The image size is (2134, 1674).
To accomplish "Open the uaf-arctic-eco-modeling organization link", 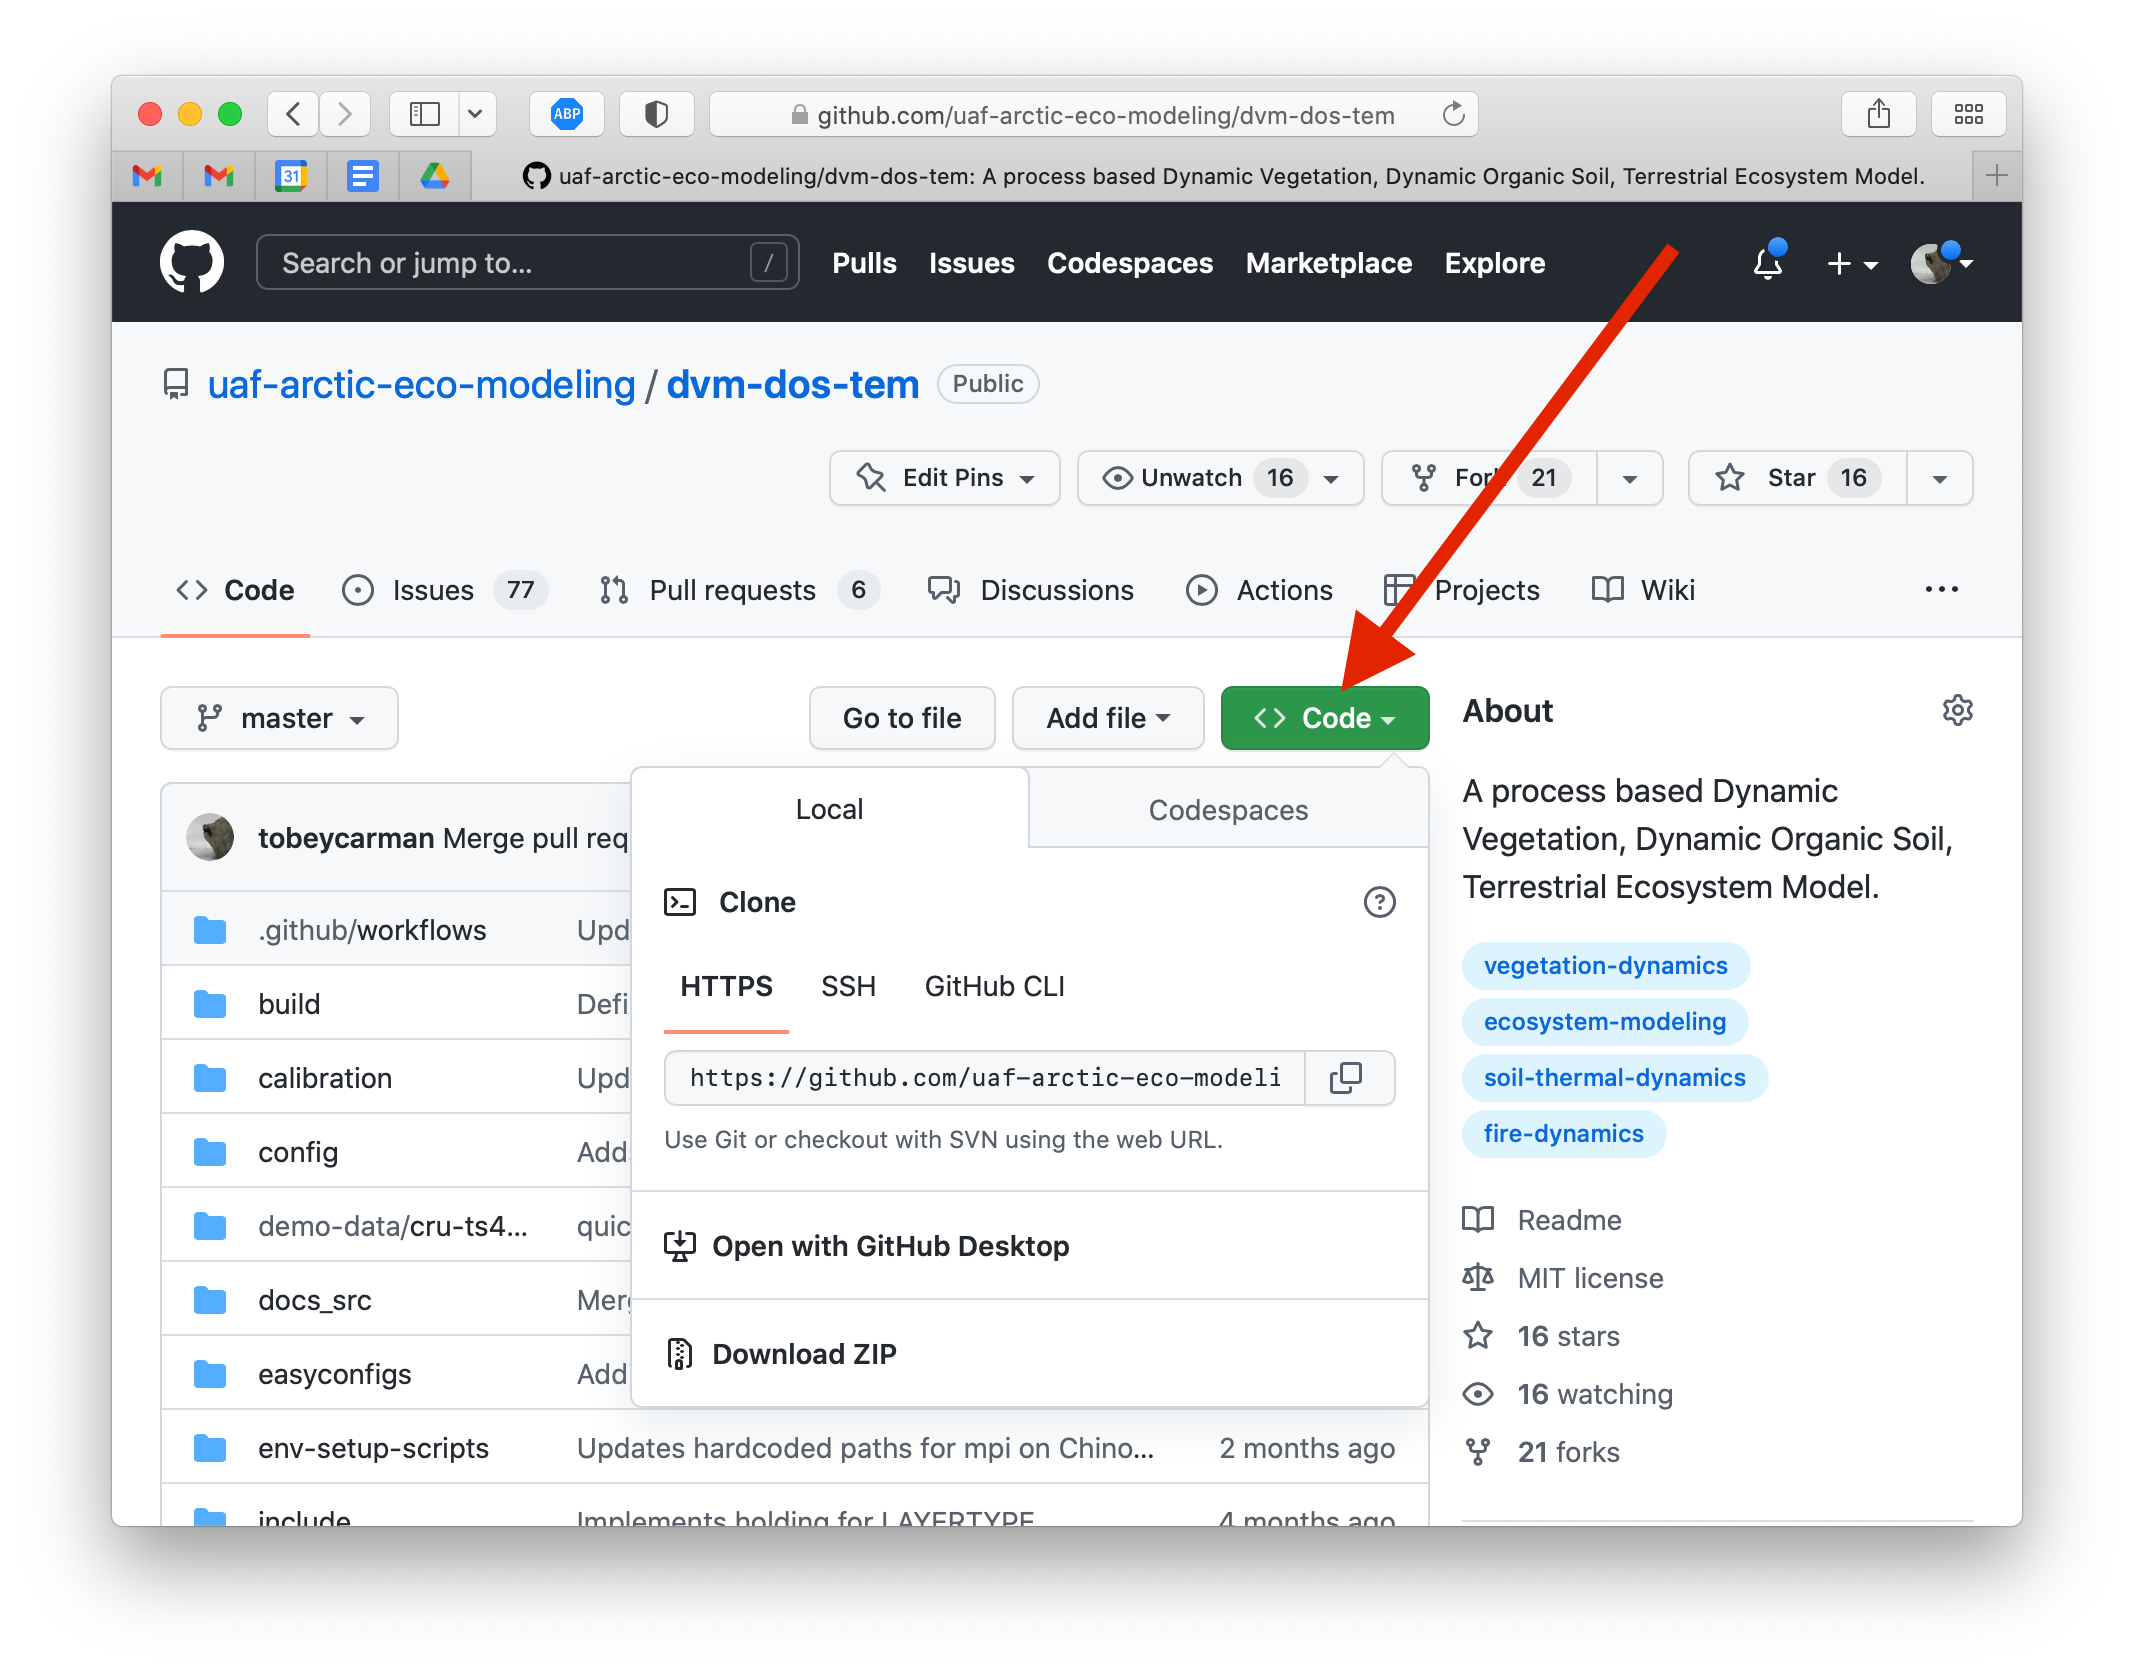I will pyautogui.click(x=421, y=384).
